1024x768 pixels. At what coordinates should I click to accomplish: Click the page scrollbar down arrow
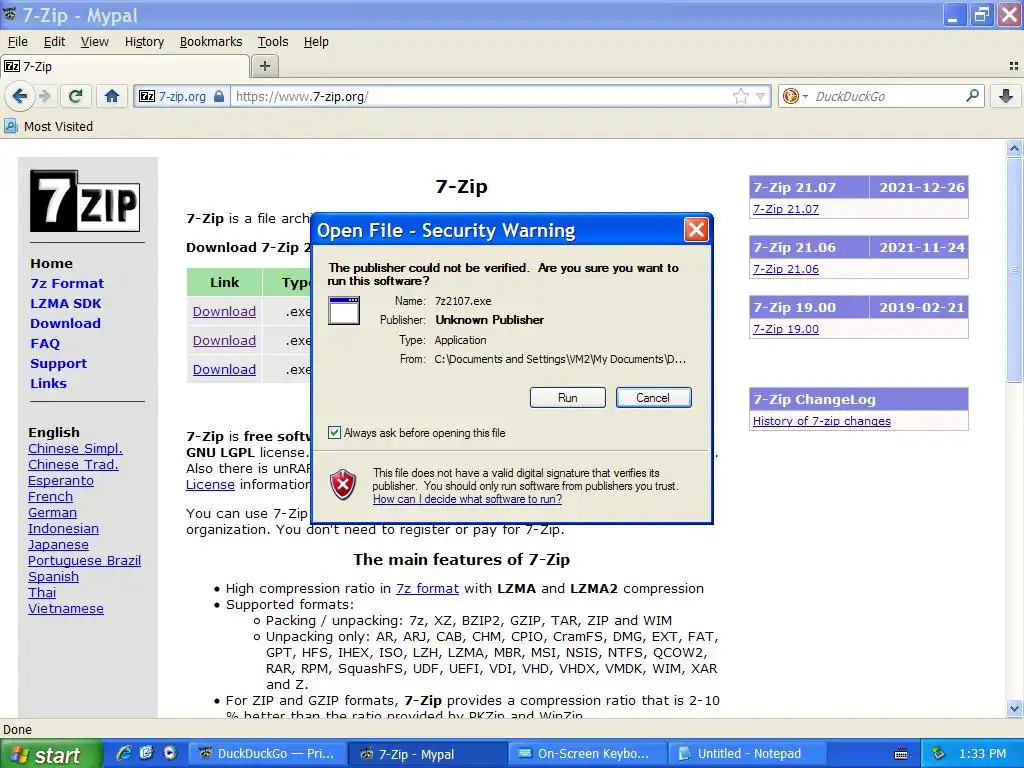tap(1014, 709)
